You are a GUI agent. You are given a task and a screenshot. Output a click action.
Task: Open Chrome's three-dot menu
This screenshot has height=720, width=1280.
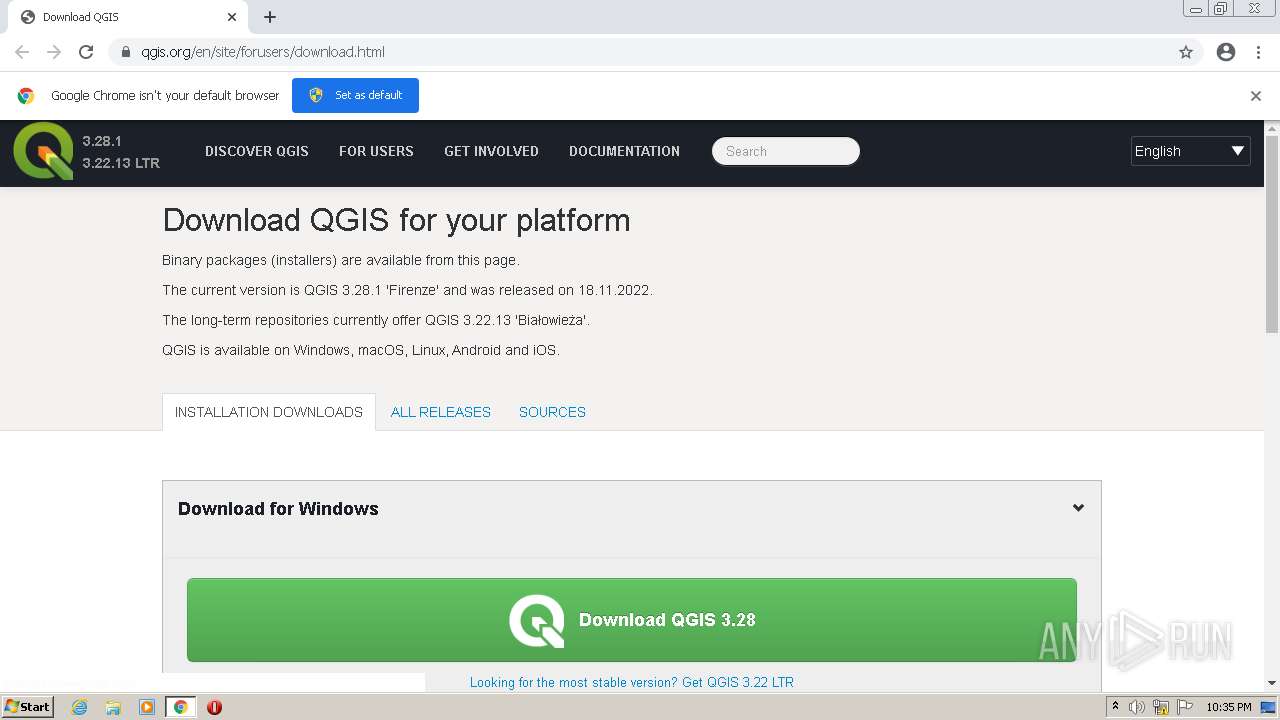(1258, 52)
